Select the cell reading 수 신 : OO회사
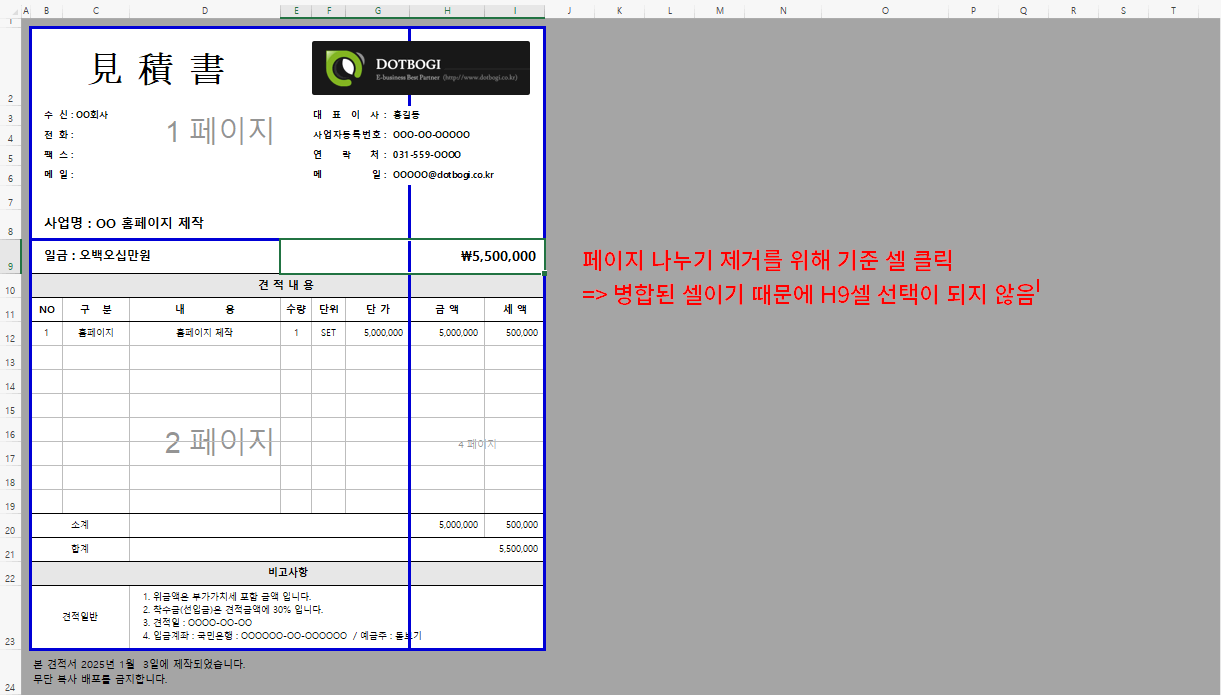The width and height of the screenshot is (1221, 695). pyautogui.click(x=76, y=115)
